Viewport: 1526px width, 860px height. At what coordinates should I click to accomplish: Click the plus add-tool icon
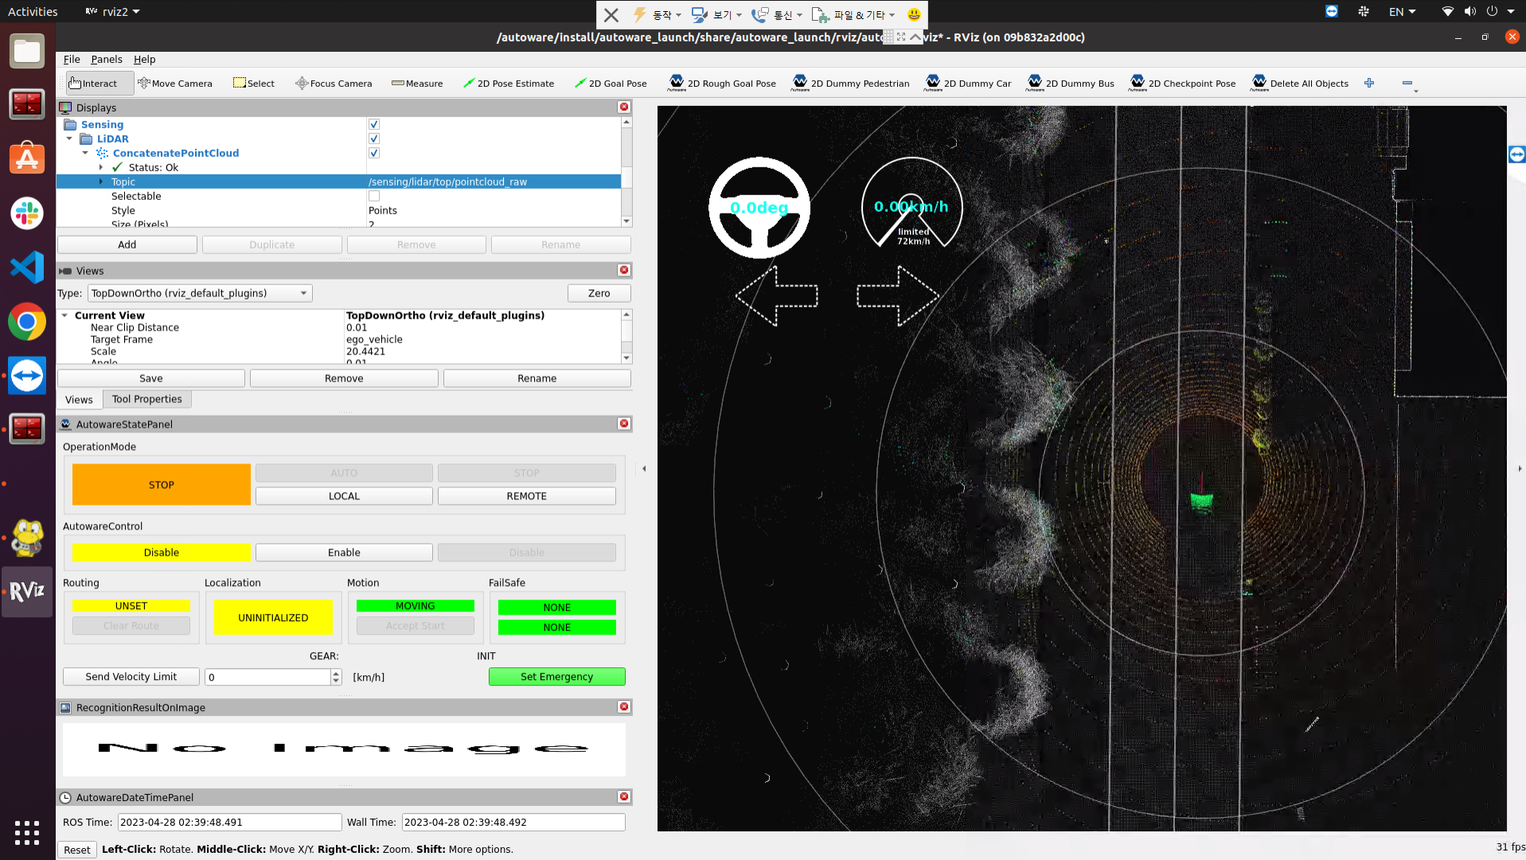click(x=1369, y=83)
